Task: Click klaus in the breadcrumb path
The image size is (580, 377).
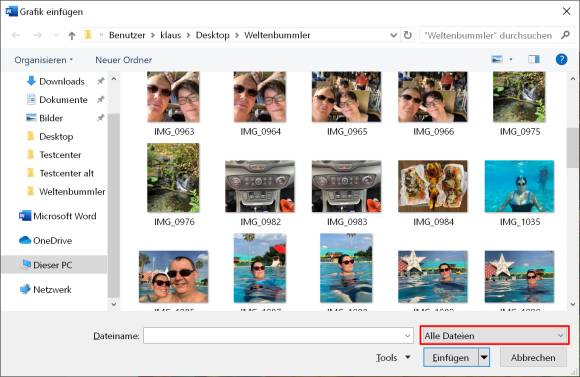Action: click(x=171, y=35)
